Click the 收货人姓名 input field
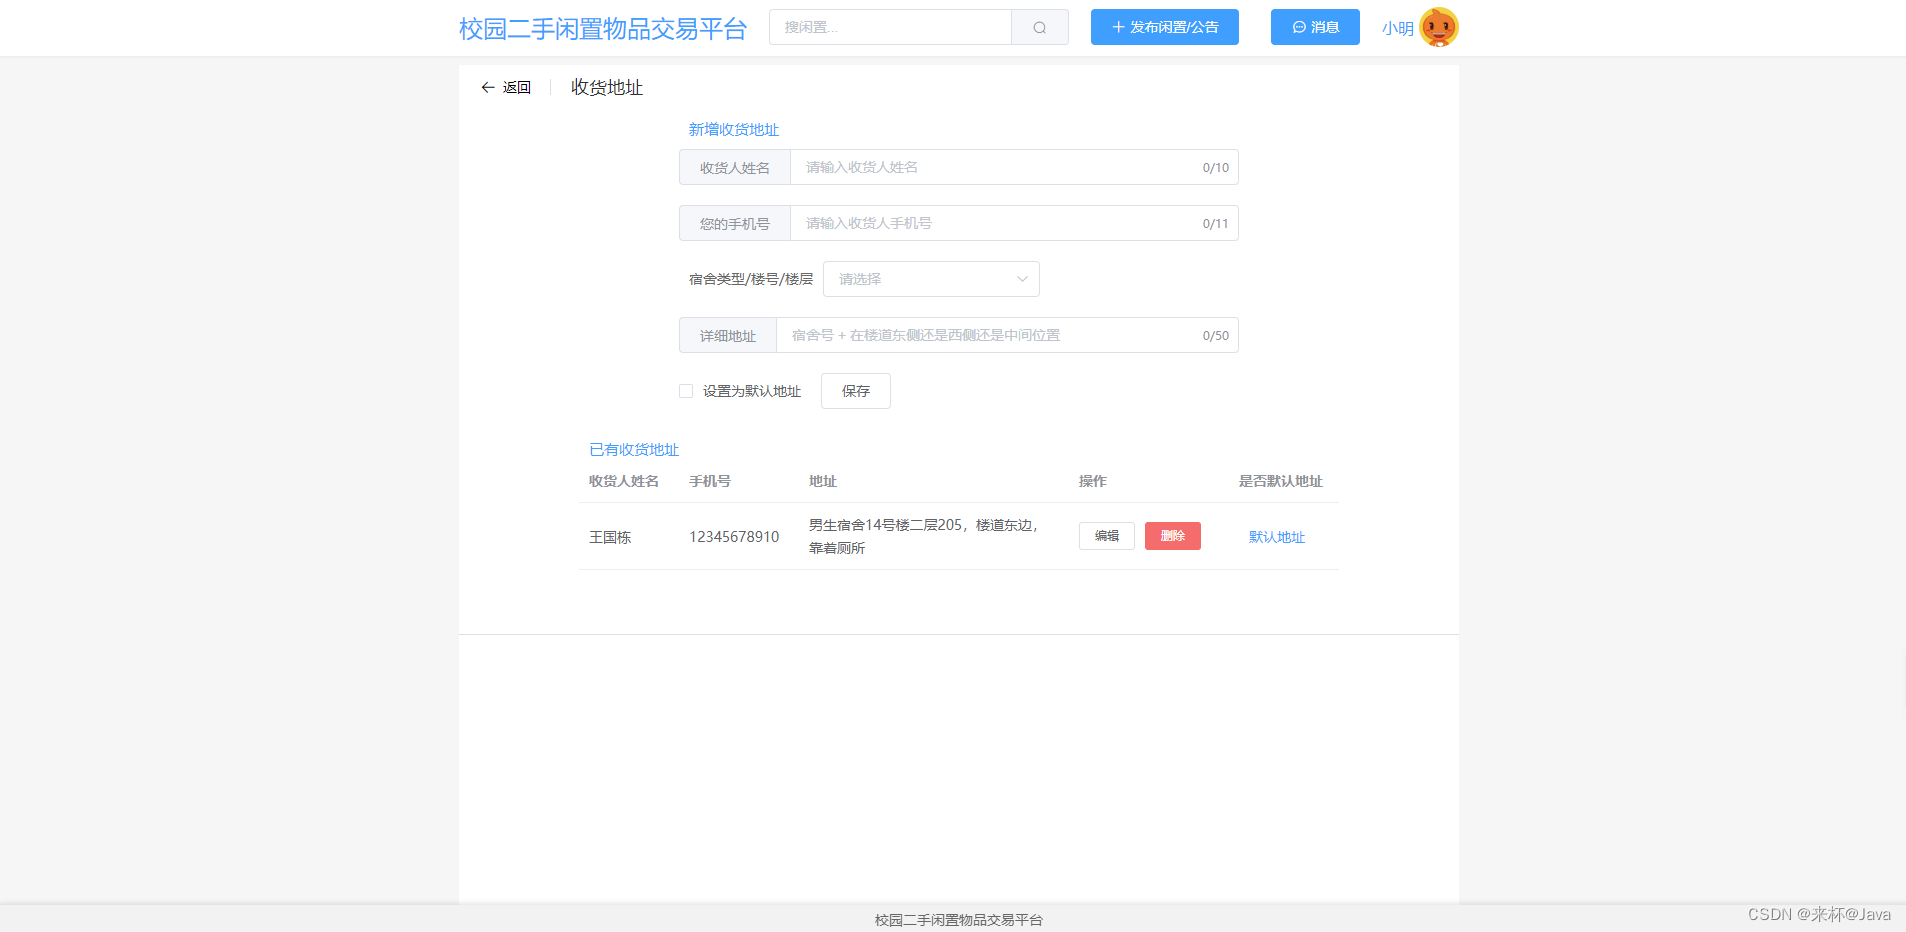Viewport: 1906px width, 932px height. (x=1014, y=167)
